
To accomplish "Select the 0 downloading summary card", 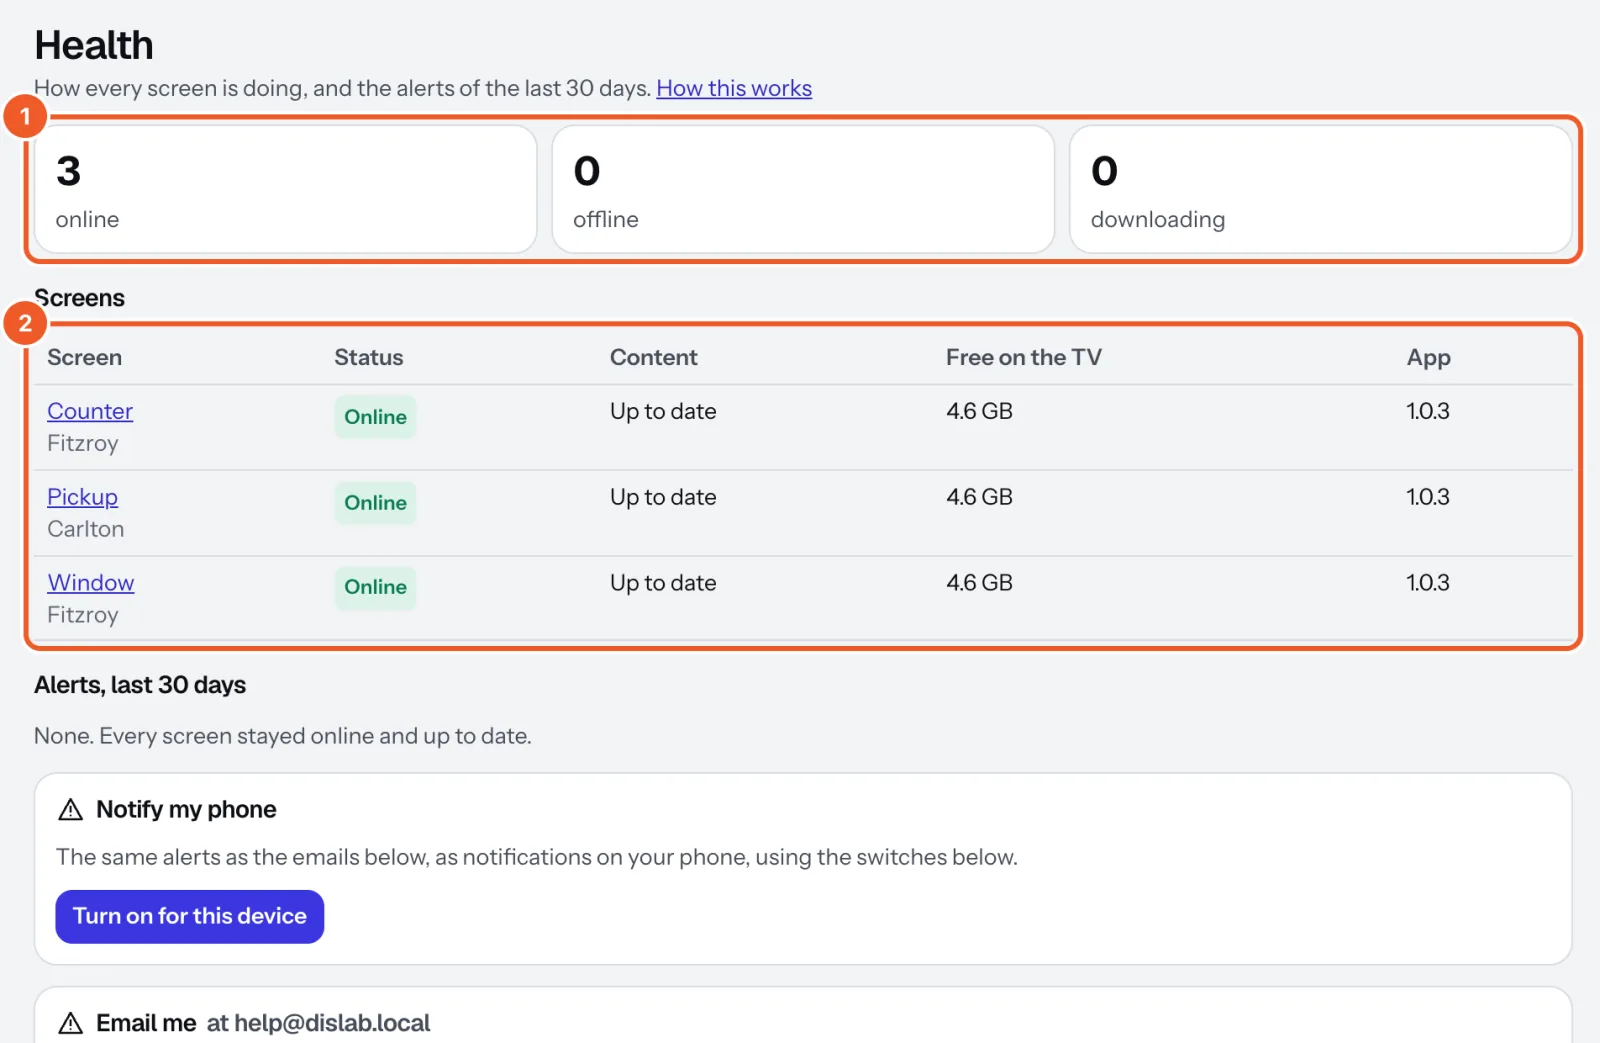I will (x=1320, y=189).
